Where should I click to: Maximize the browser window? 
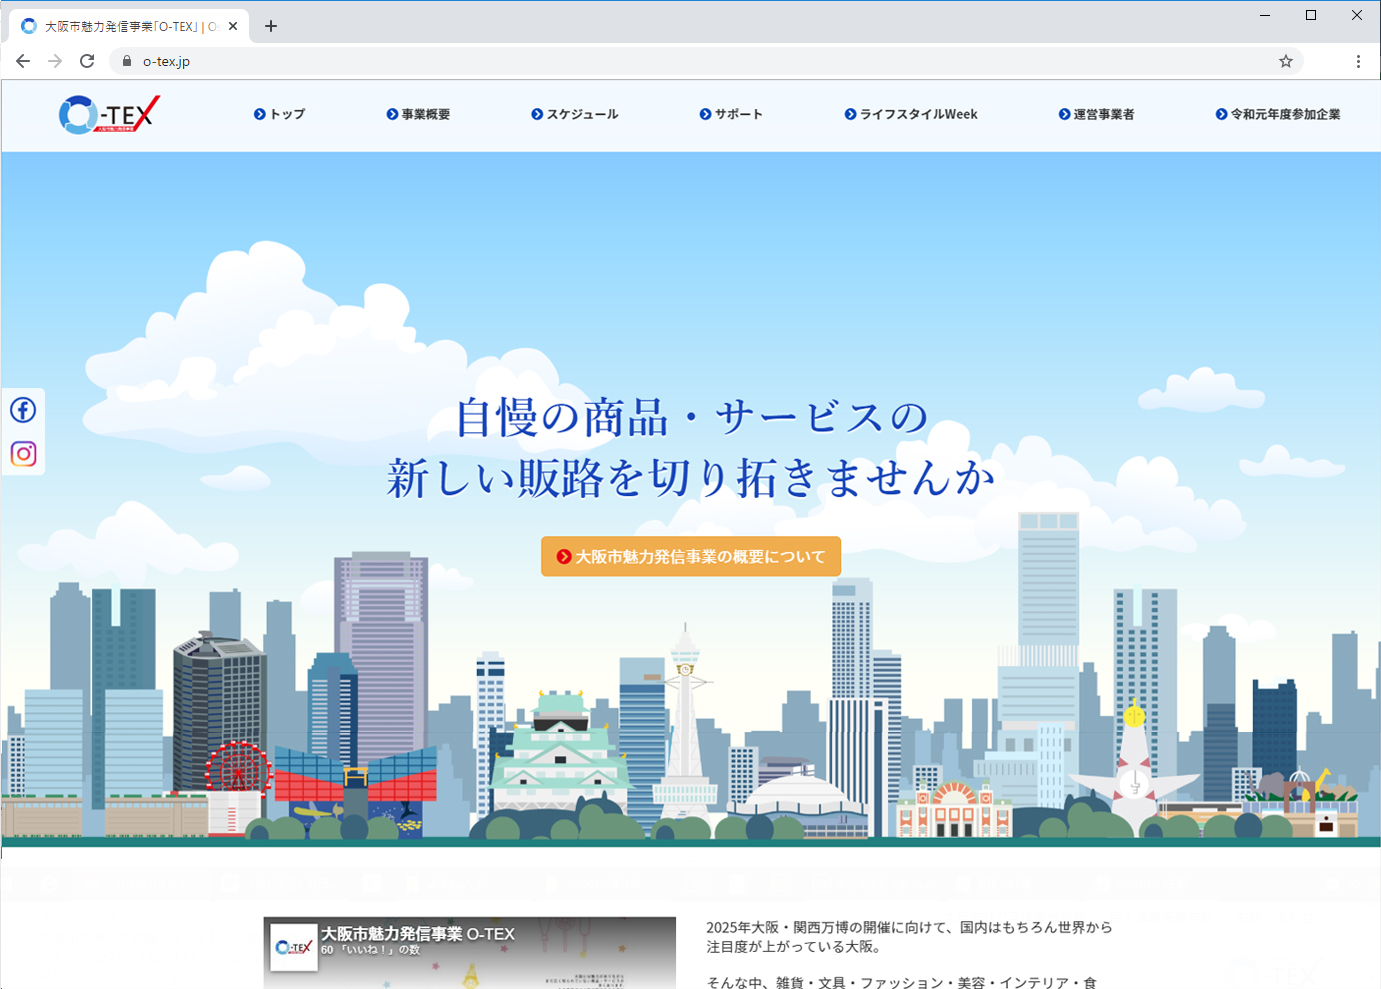pyautogui.click(x=1311, y=15)
